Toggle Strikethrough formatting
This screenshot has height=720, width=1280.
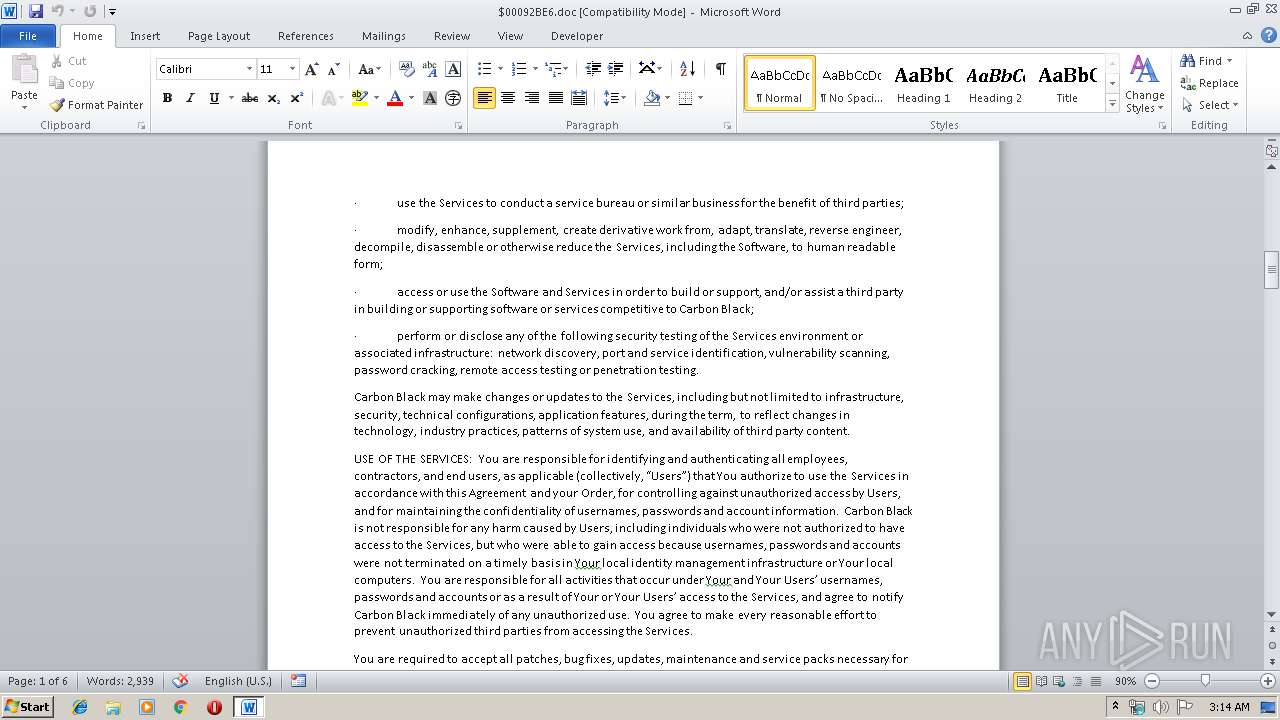click(250, 98)
